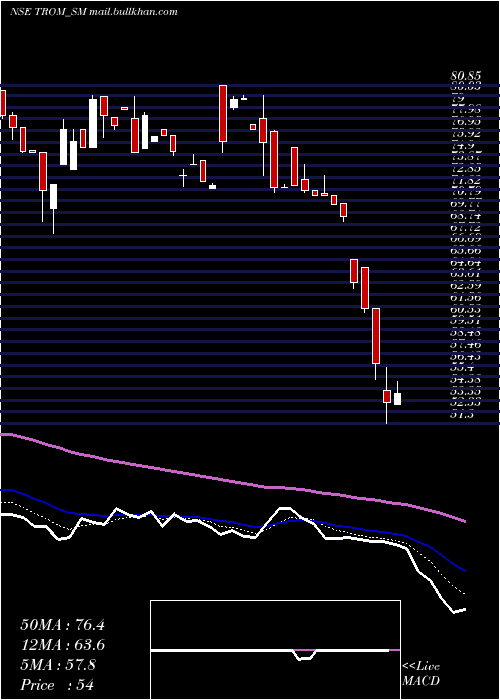The height and width of the screenshot is (700, 500).
Task: Click the 64.64 price axis label
Action: [x=465, y=262]
